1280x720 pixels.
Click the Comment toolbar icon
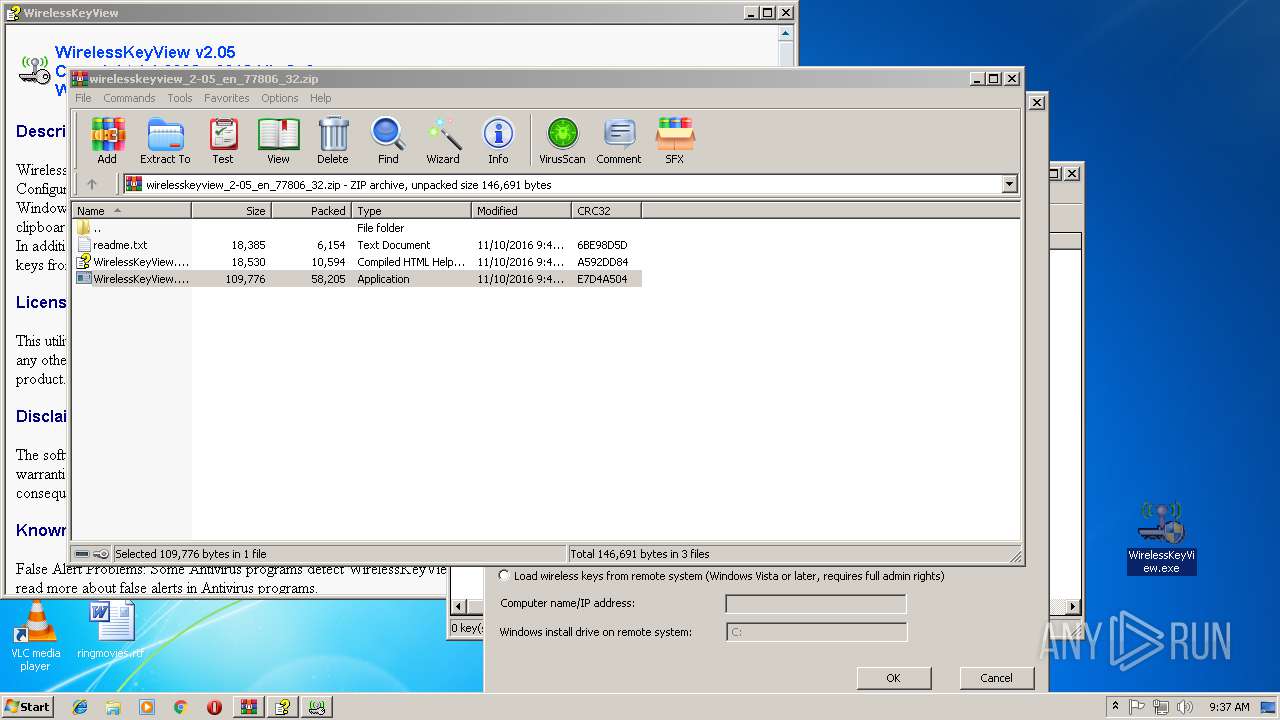[619, 140]
